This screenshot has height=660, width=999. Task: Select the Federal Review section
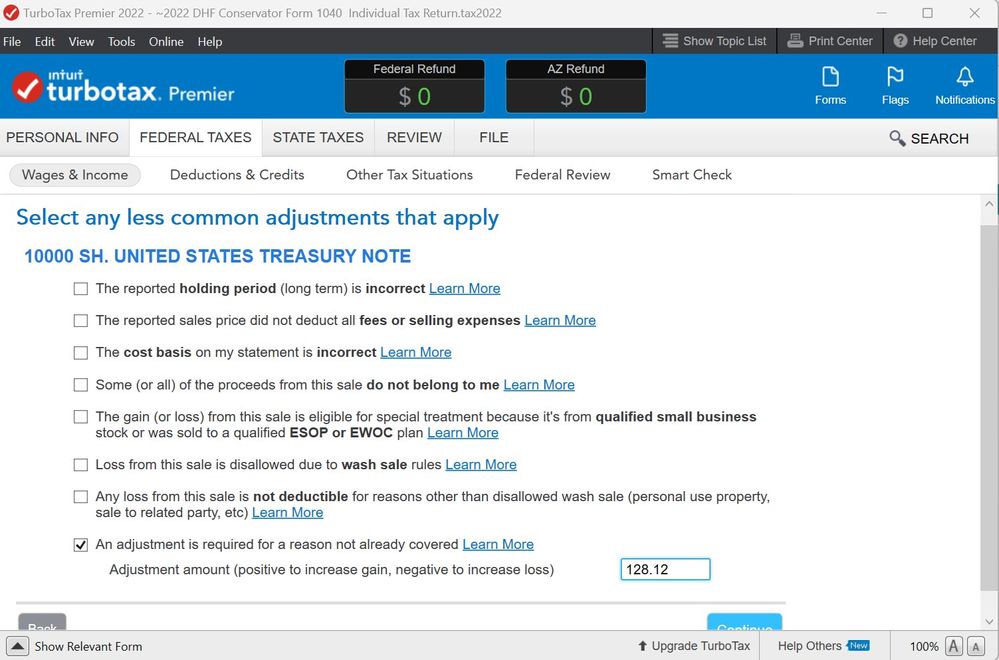[x=563, y=175]
